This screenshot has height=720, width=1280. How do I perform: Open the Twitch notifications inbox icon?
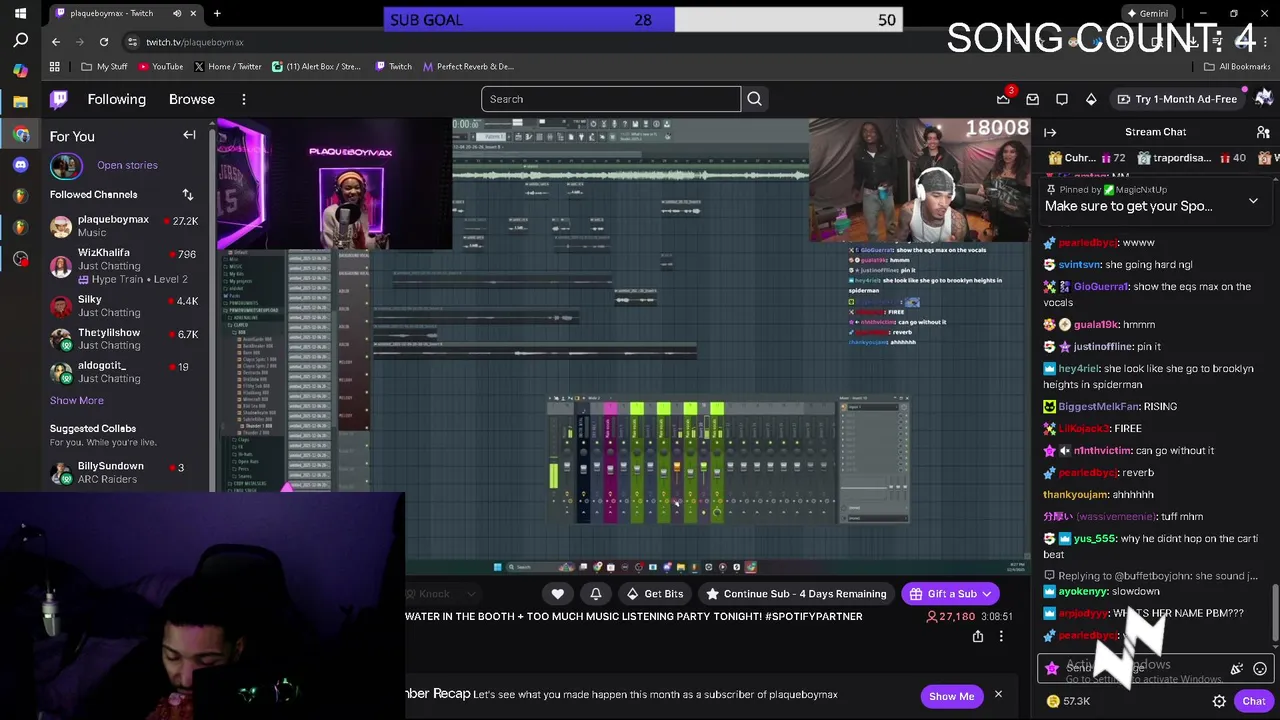click(x=1033, y=99)
